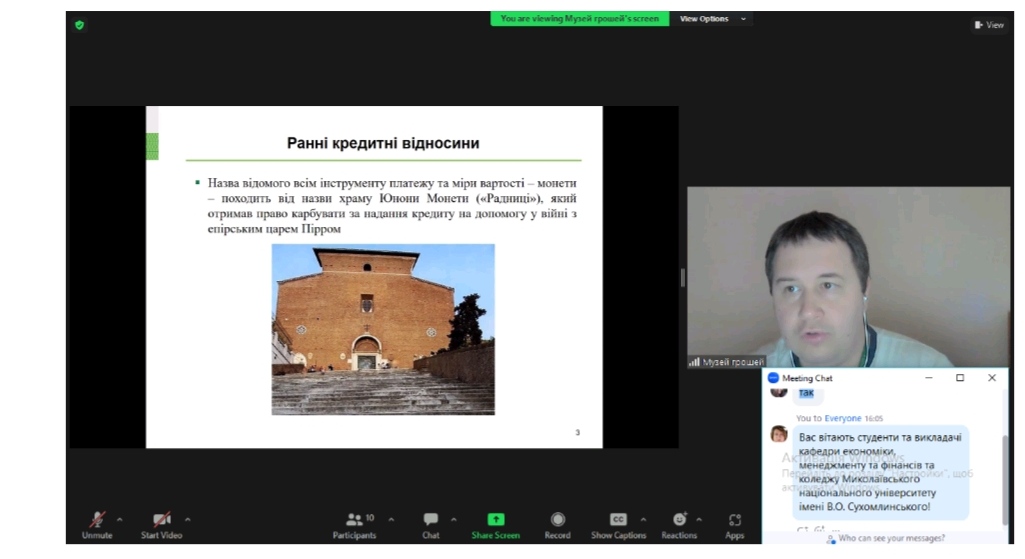Open the Apps icon

(735, 519)
